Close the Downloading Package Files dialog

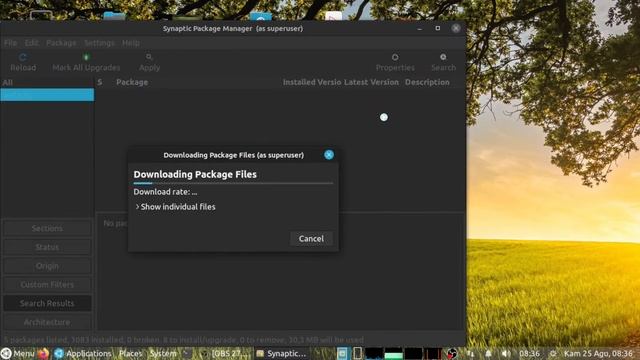pos(329,155)
